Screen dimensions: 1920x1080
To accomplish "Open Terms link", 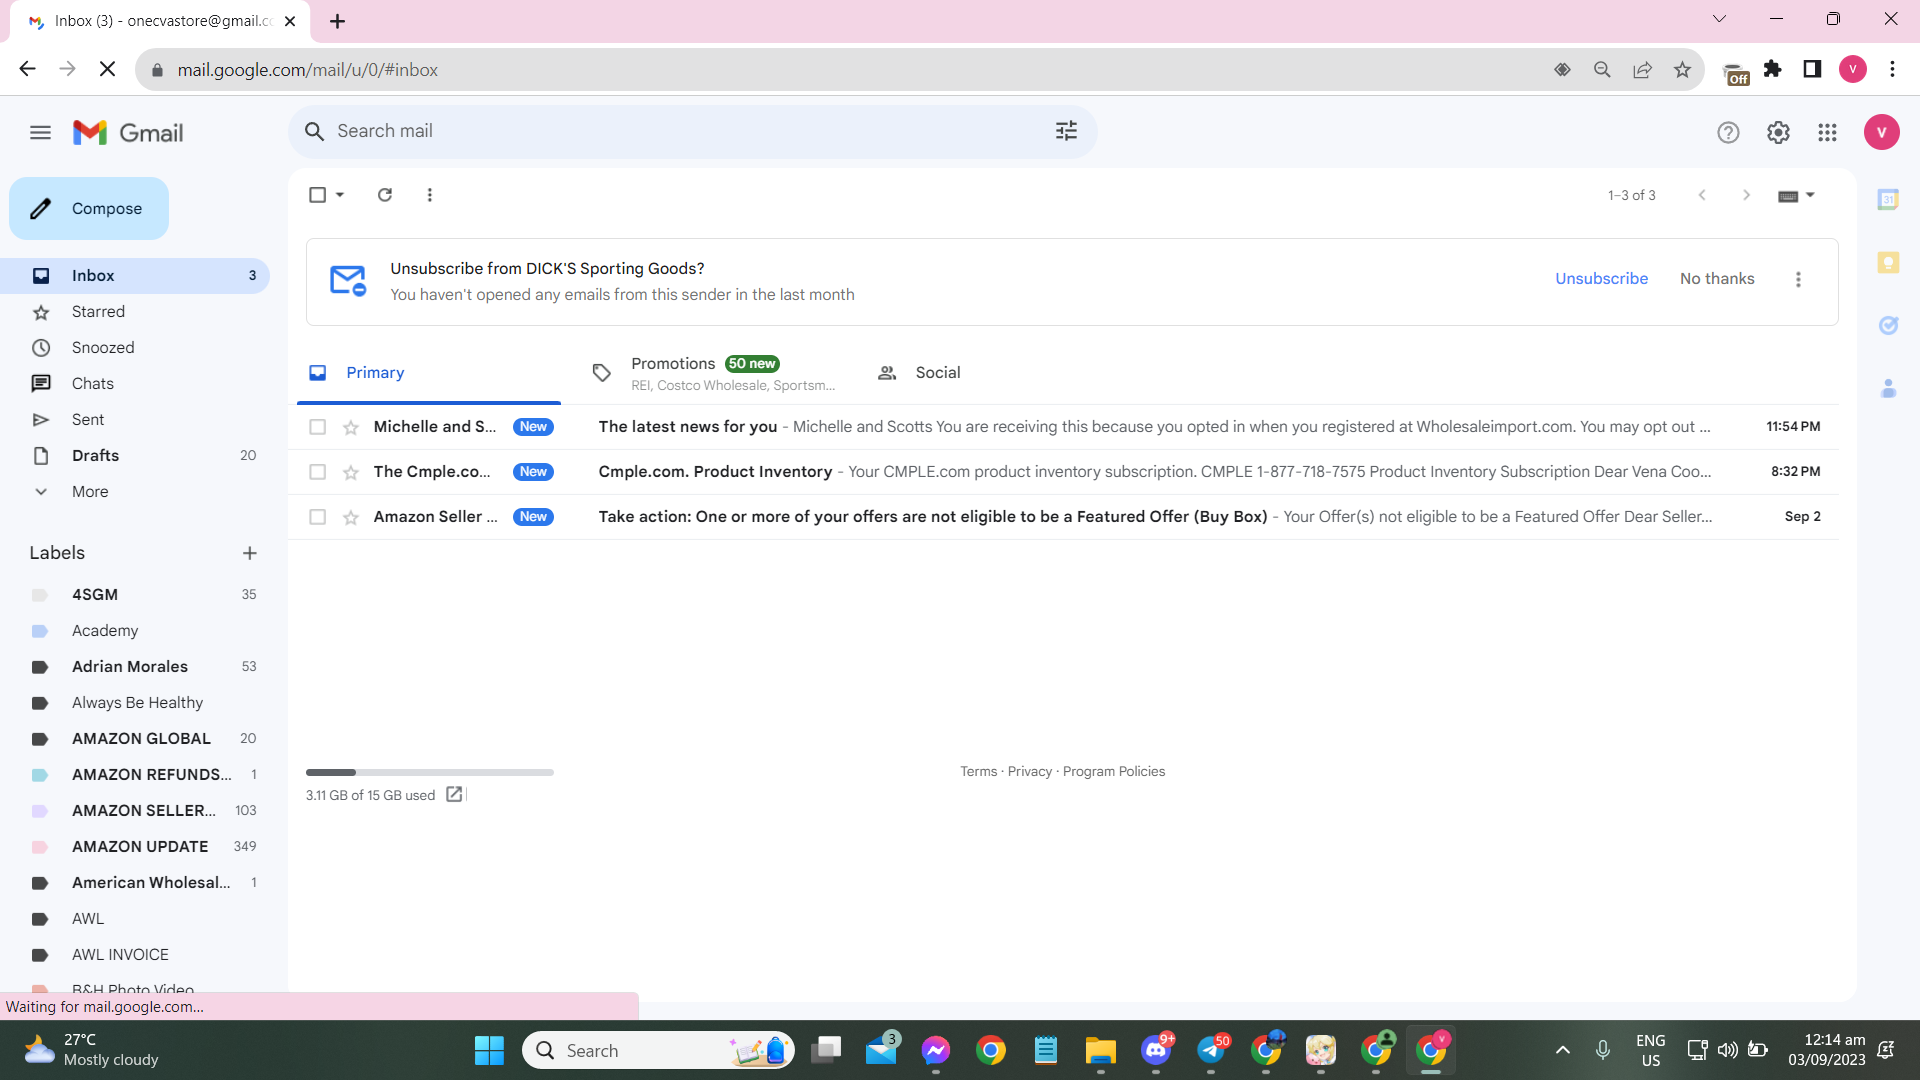I will point(978,771).
